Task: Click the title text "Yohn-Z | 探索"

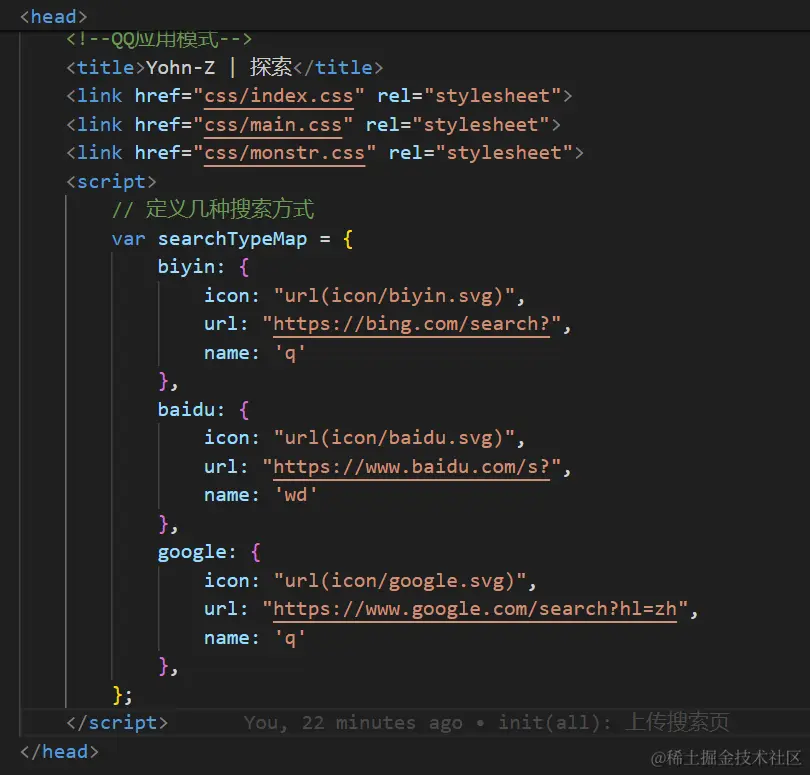Action: point(219,67)
